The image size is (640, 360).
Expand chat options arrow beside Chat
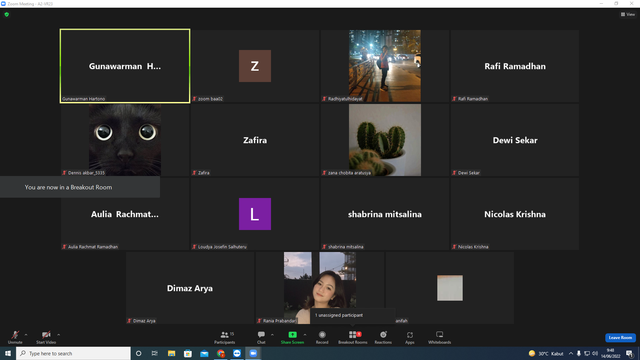coord(272,335)
